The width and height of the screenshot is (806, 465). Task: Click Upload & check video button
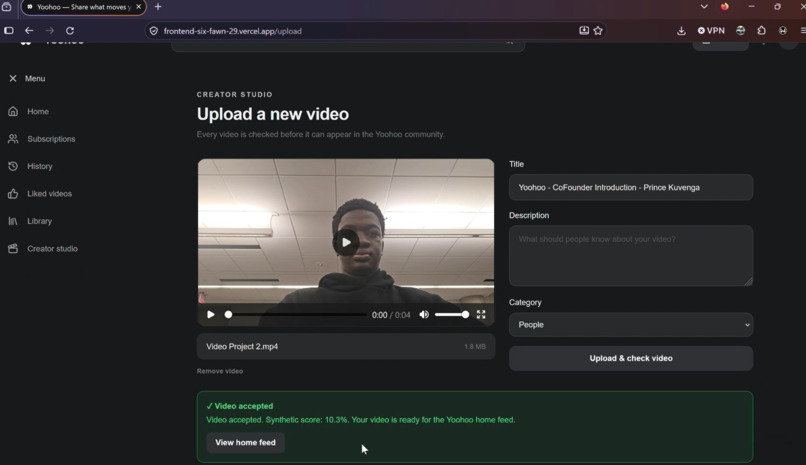coord(631,358)
